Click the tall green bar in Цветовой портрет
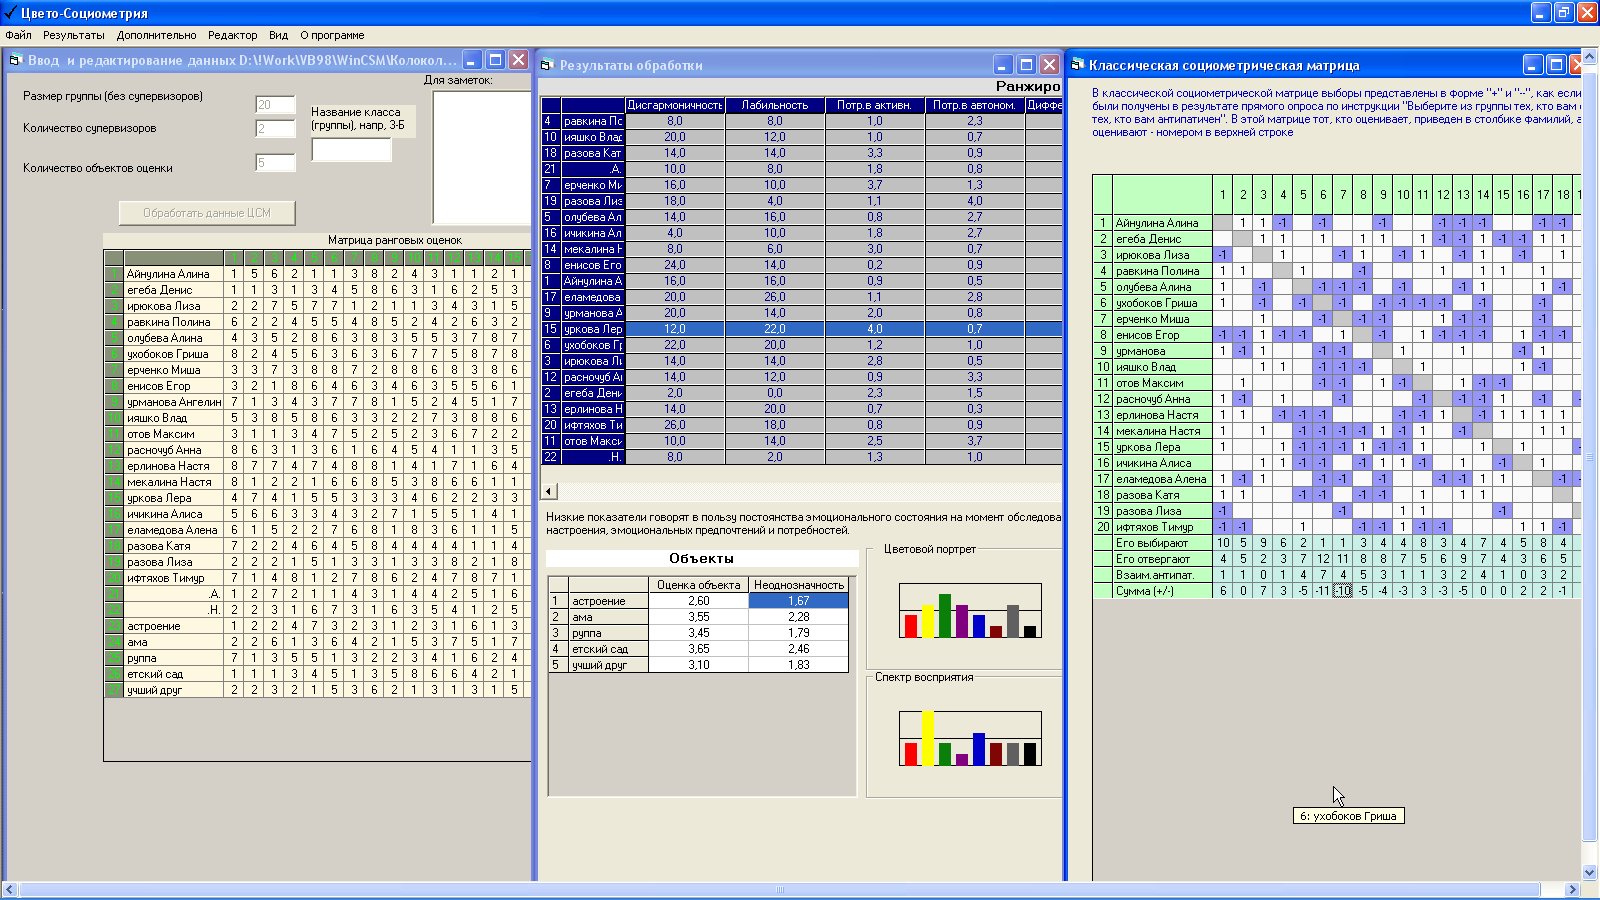Viewport: 1600px width, 900px height. pyautogui.click(x=945, y=616)
